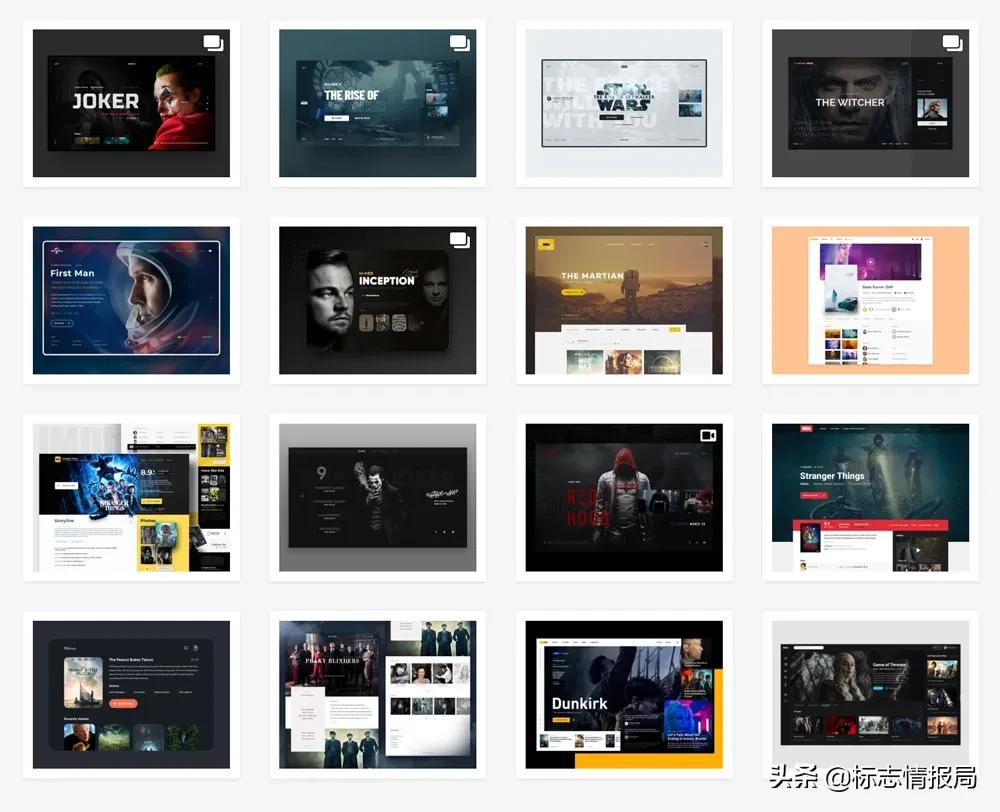Image resolution: width=1000 pixels, height=812 pixels.
Task: Open the Dunkirk web design thumbnail
Action: click(x=623, y=694)
